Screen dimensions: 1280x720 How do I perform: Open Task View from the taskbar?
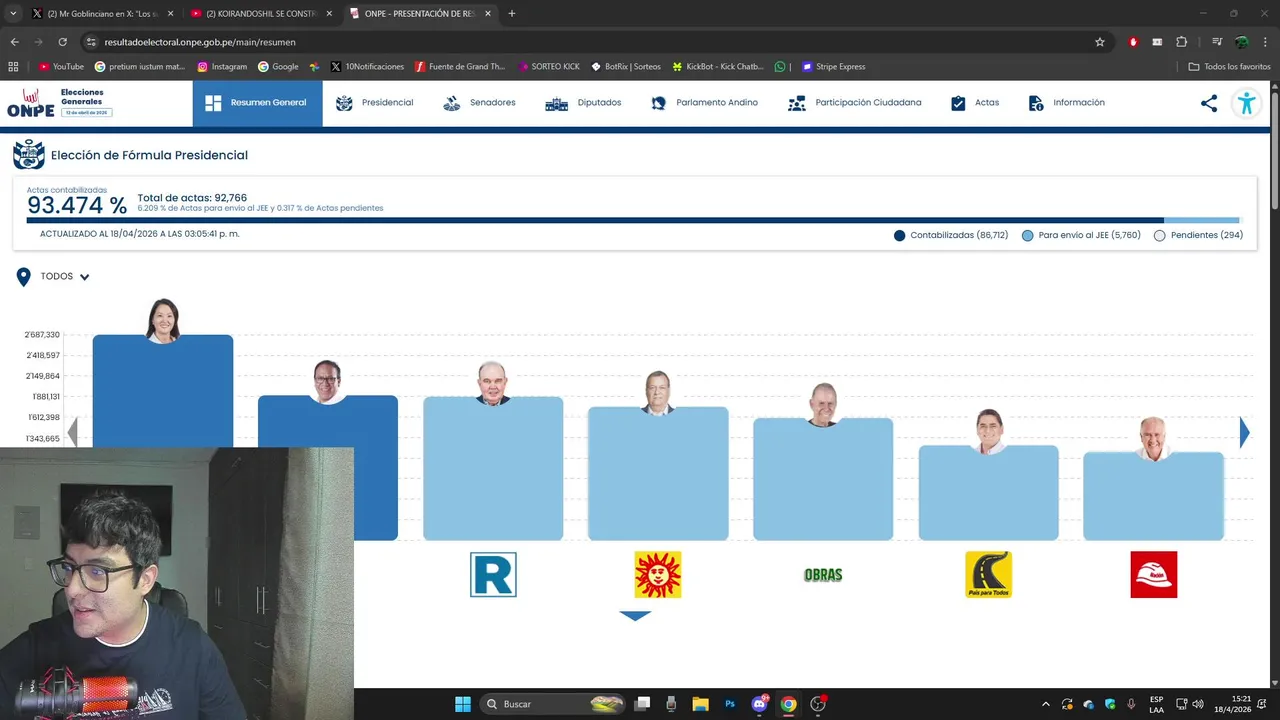pos(643,704)
